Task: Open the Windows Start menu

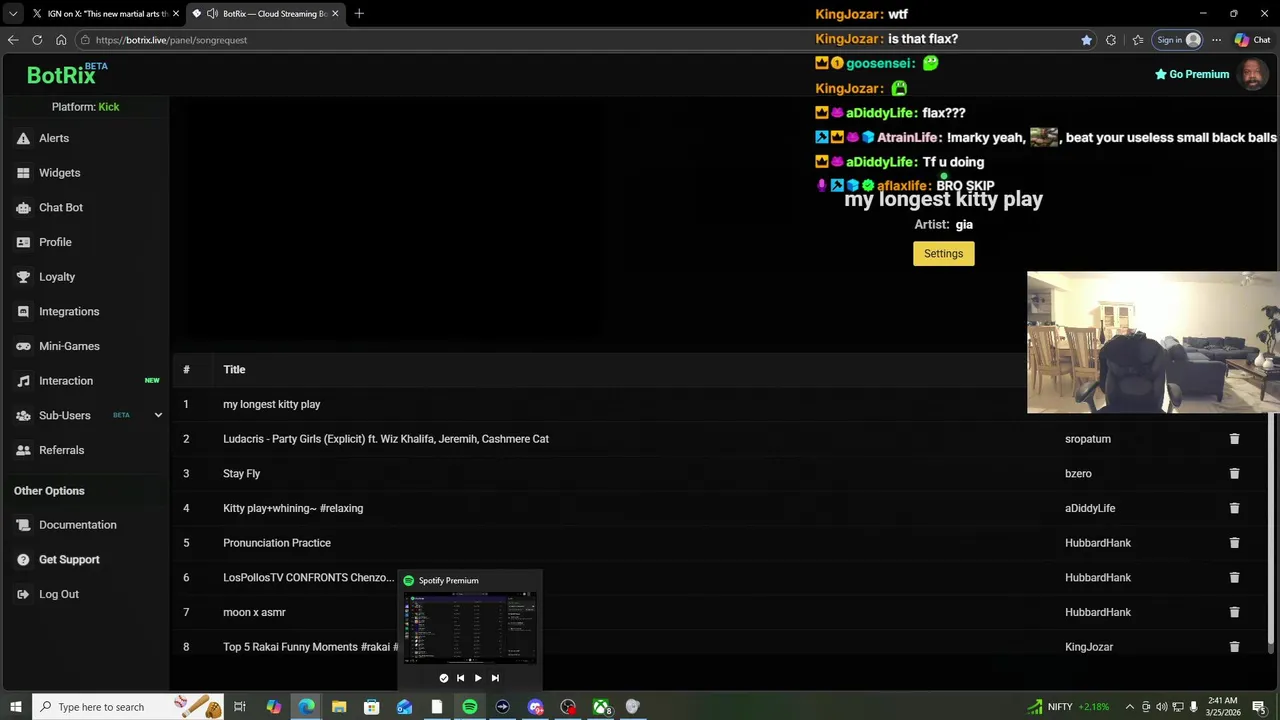Action: click(15, 707)
